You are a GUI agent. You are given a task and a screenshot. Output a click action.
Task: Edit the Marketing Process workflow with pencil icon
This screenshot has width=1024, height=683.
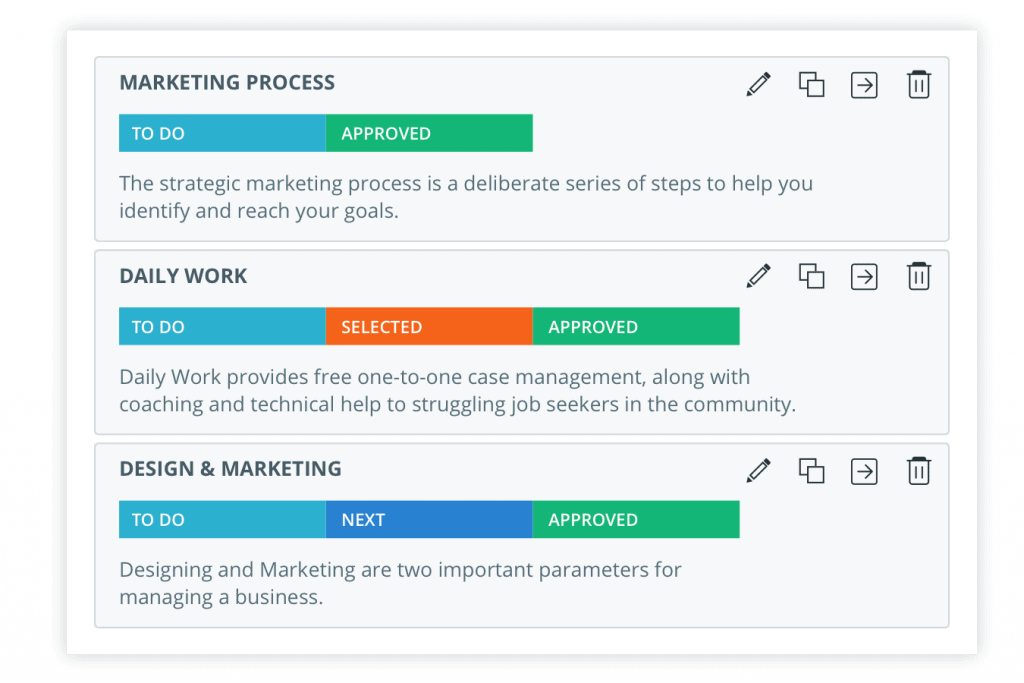tap(758, 84)
